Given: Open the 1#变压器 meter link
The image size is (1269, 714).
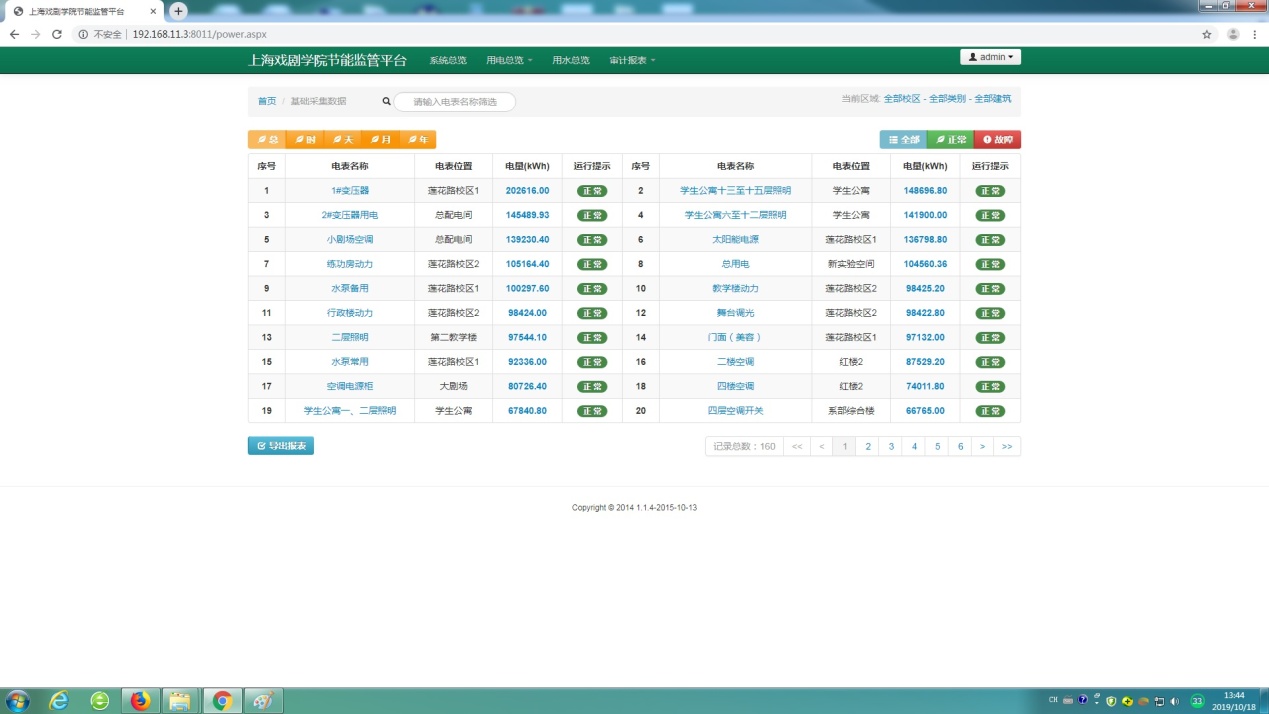Looking at the screenshot, I should pyautogui.click(x=350, y=190).
